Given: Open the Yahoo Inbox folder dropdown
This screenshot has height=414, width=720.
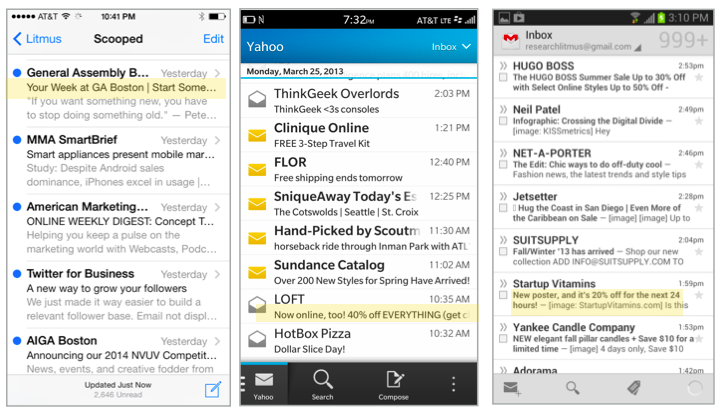Looking at the screenshot, I should (451, 46).
